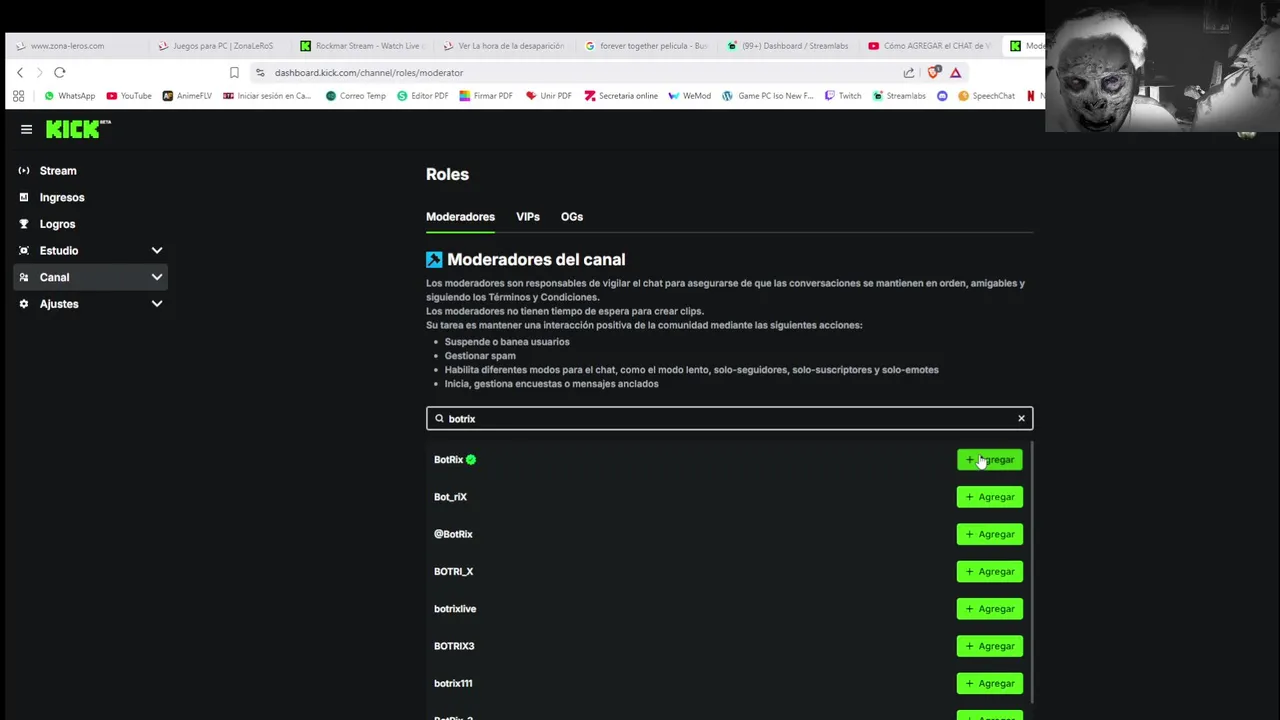Image resolution: width=1280 pixels, height=720 pixels.
Task: Switch to the Moderadores tab
Action: (460, 217)
